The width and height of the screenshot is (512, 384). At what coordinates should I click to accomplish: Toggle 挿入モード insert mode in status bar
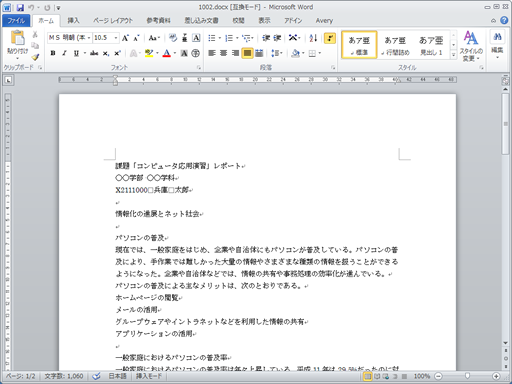click(149, 376)
